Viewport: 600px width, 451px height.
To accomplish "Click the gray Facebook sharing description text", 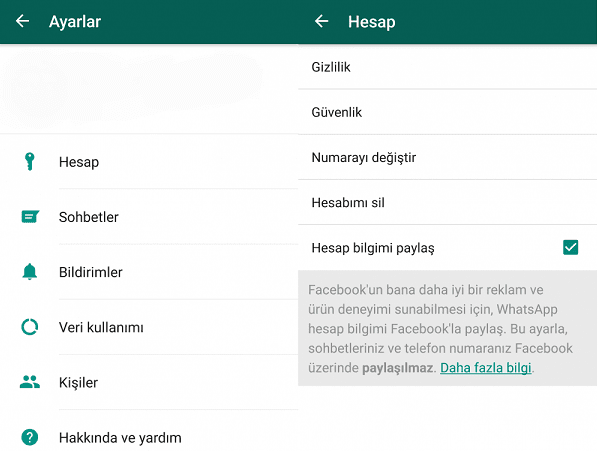I will click(x=440, y=329).
